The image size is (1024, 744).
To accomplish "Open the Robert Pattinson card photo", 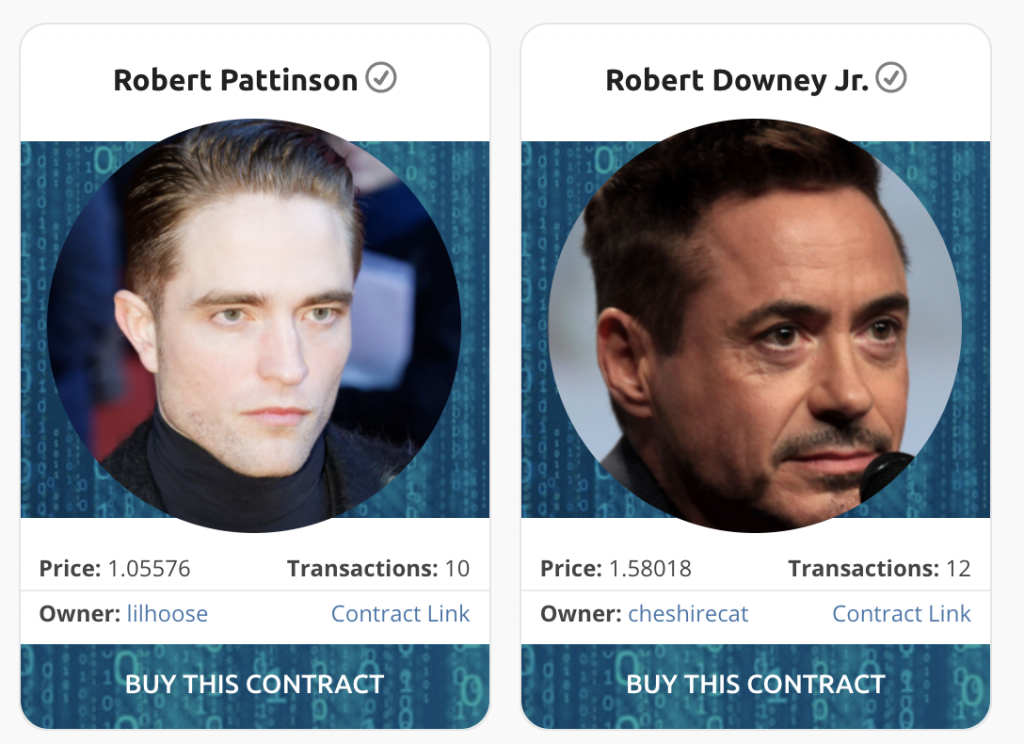I will coord(254,326).
